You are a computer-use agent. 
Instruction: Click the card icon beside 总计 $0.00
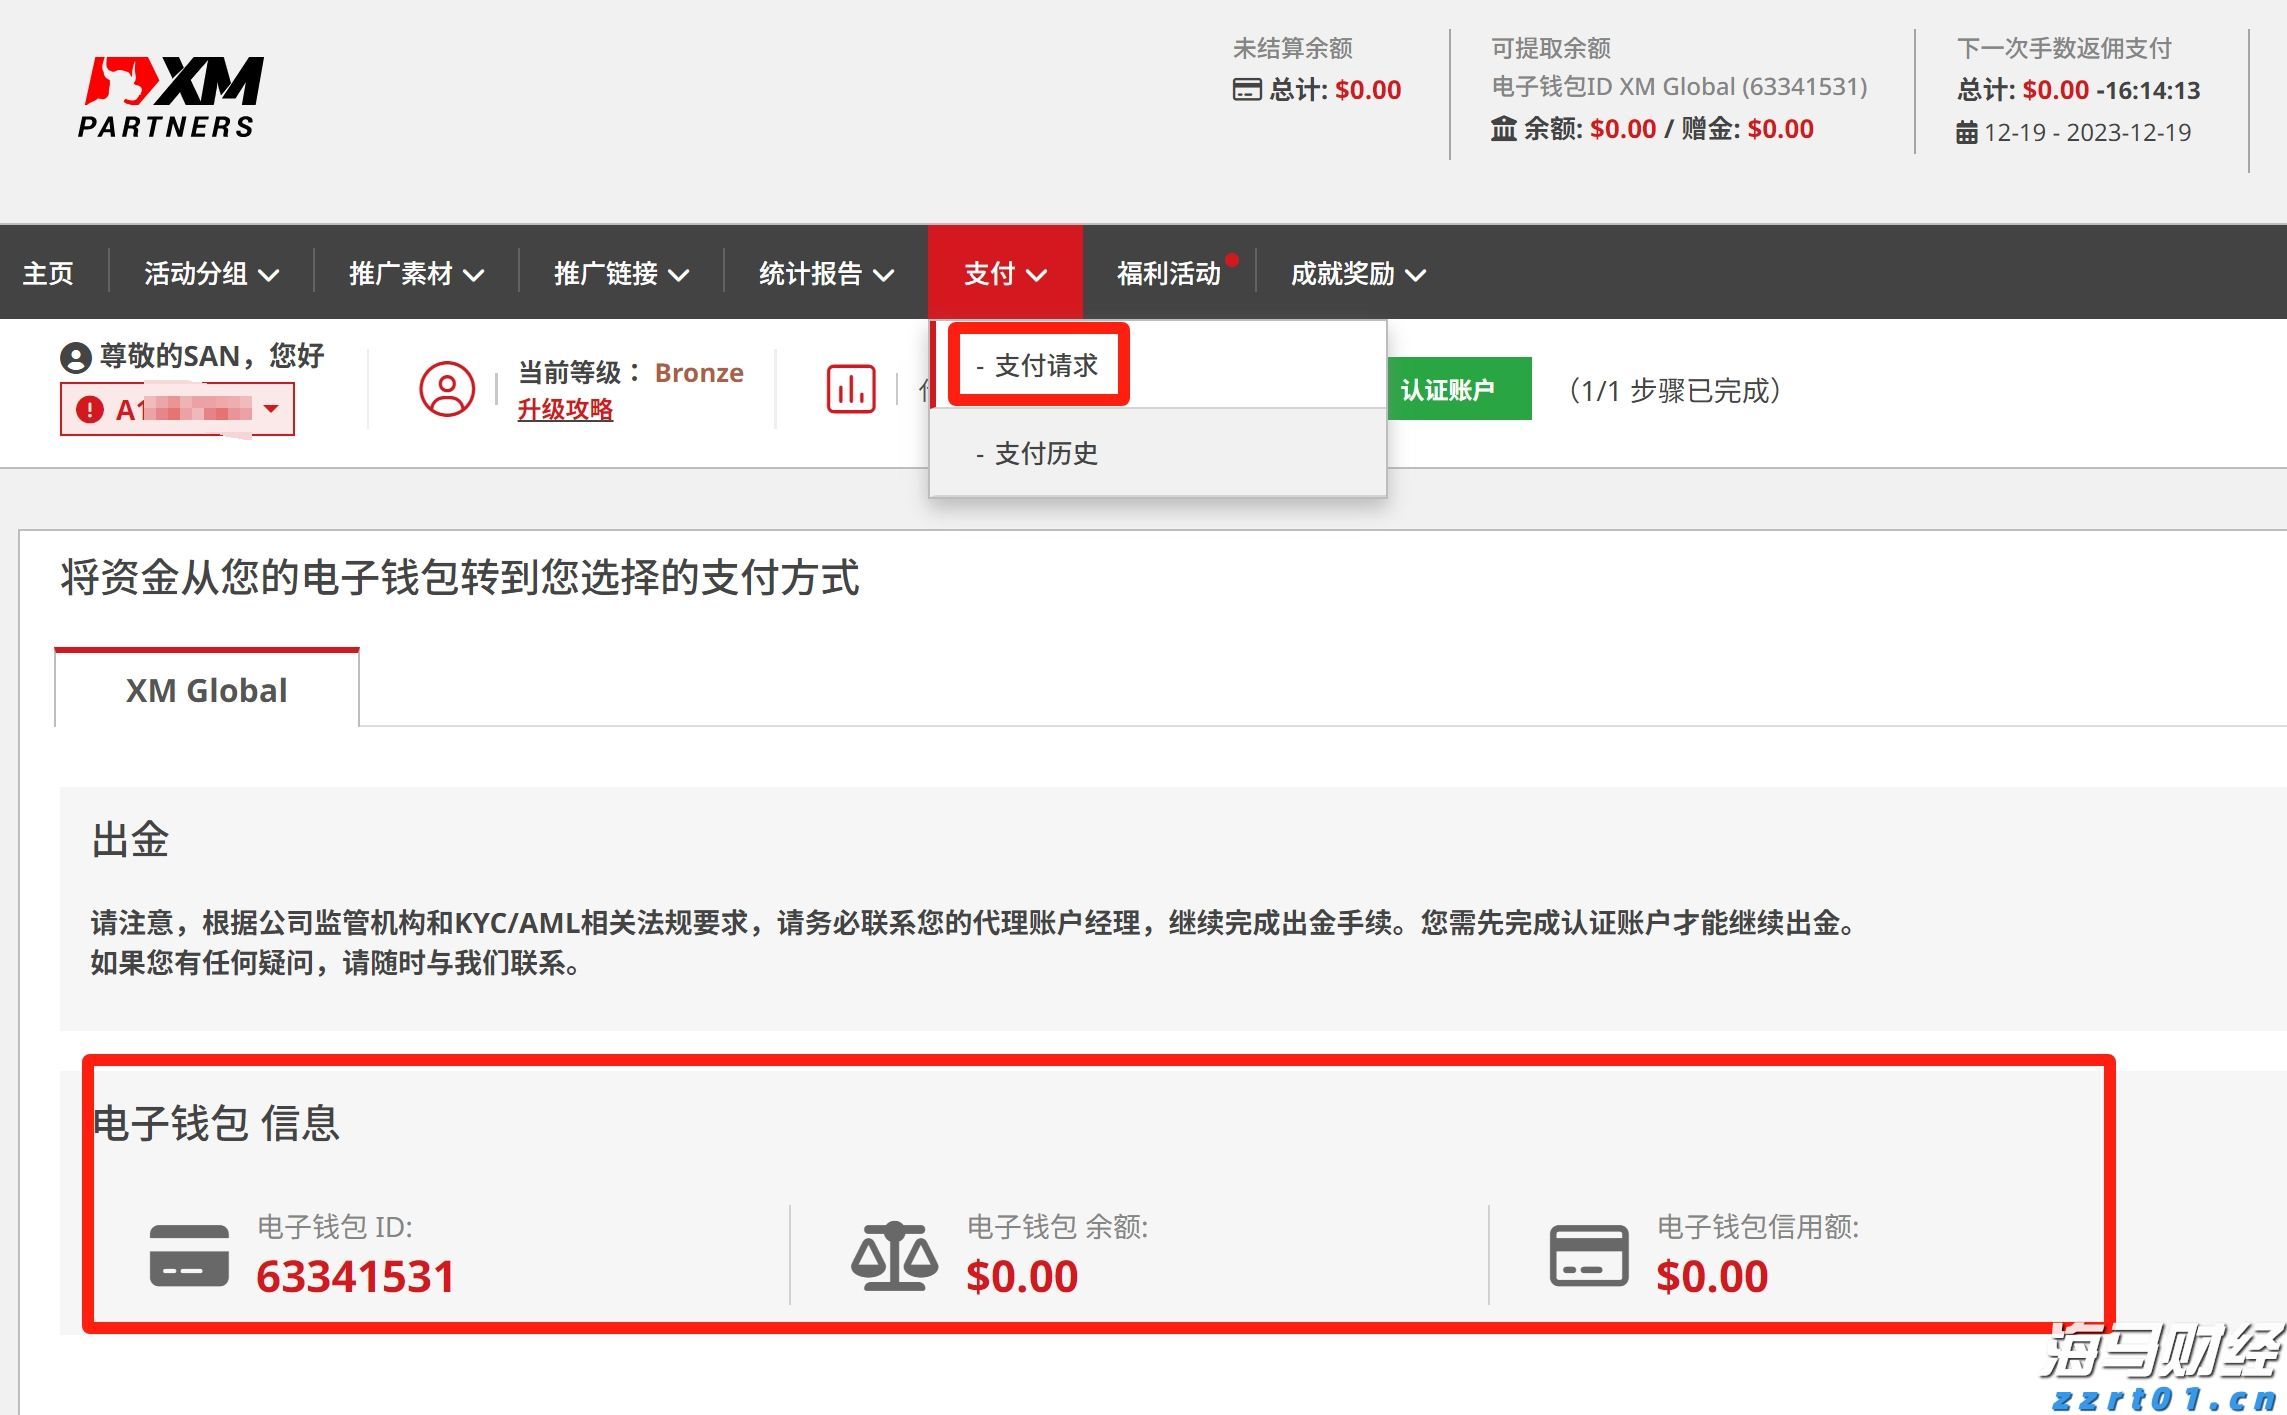coord(1246,90)
